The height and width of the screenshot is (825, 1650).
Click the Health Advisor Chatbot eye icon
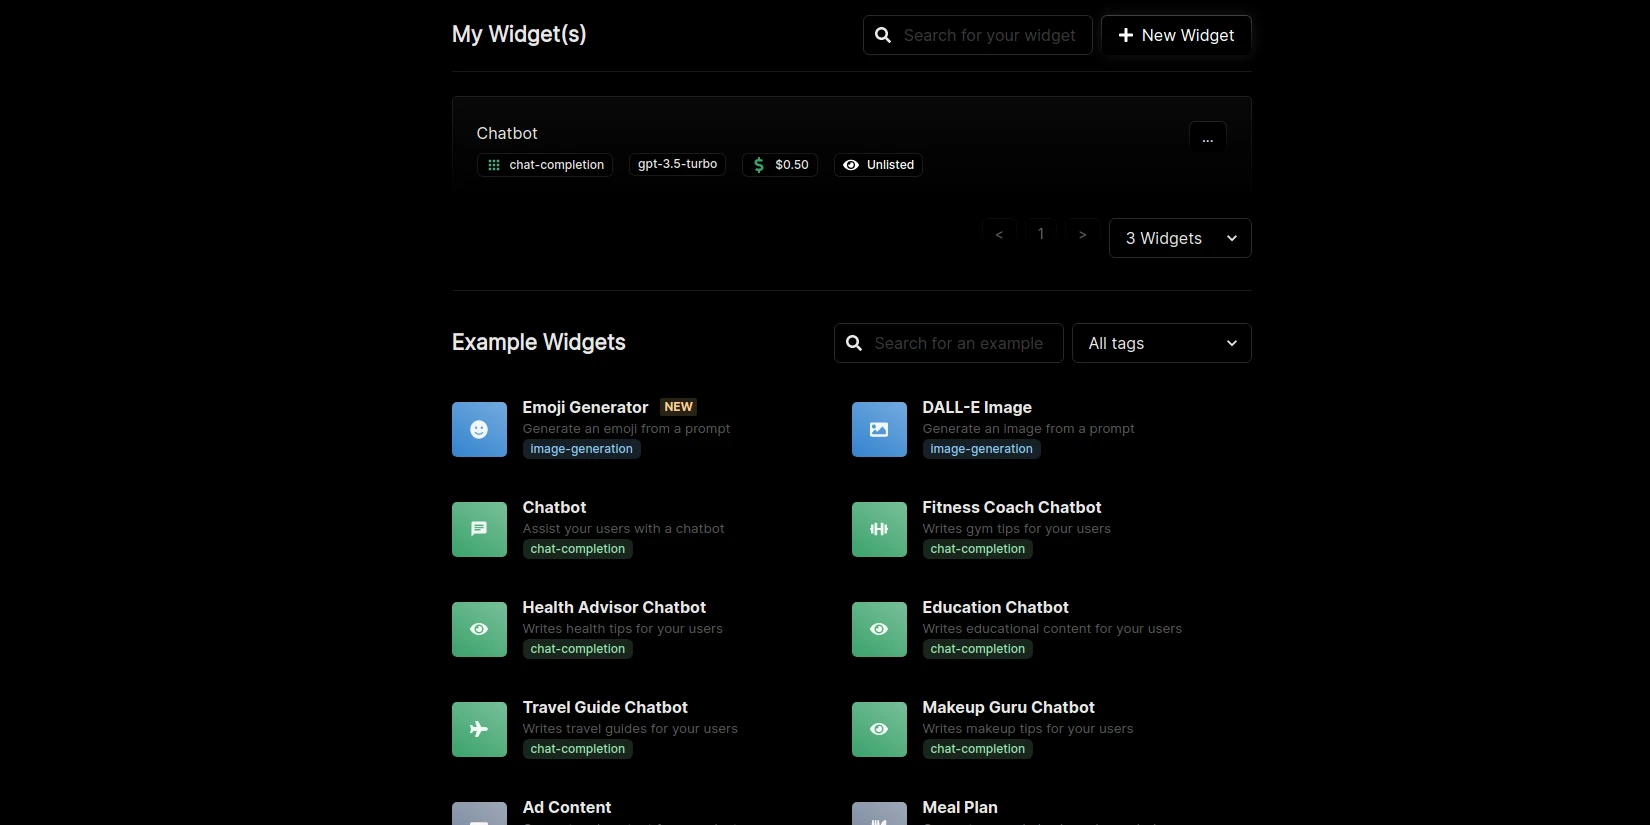[479, 629]
